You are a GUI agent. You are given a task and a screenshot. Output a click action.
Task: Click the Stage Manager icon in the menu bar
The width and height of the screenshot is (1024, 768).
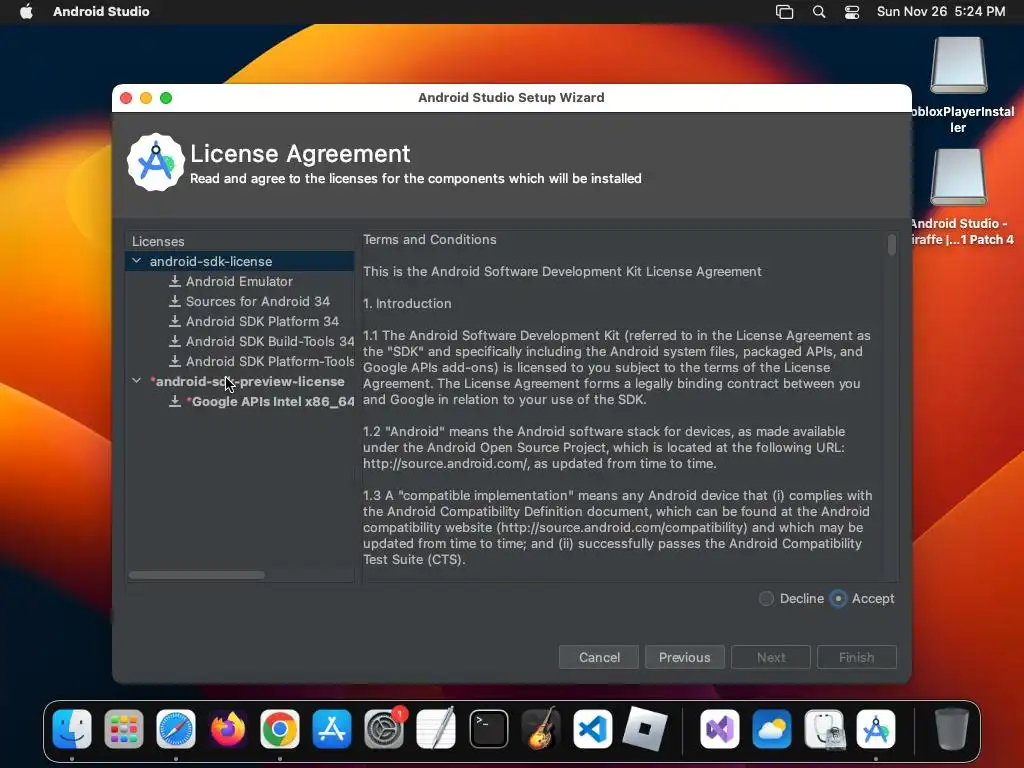pyautogui.click(x=784, y=12)
